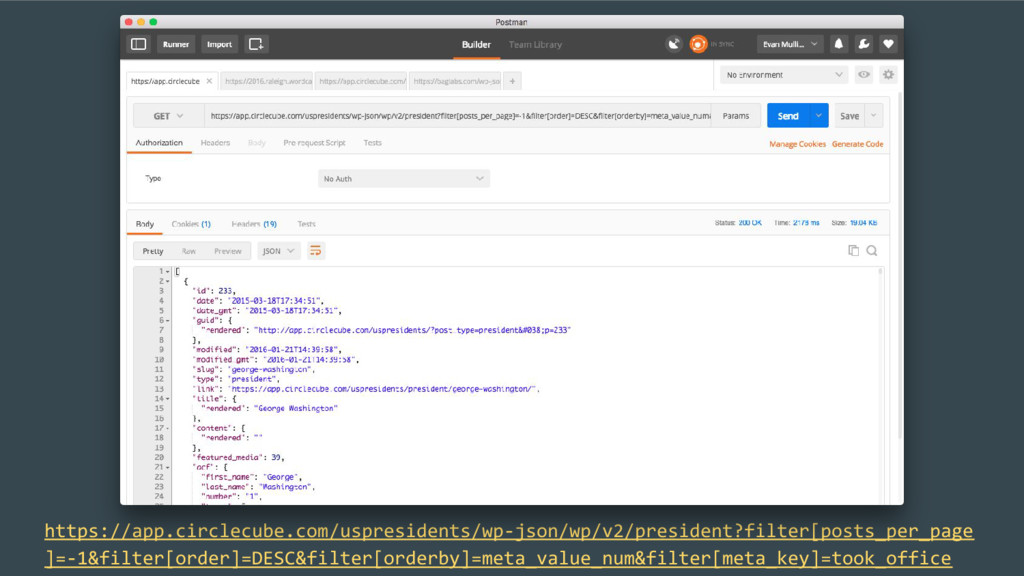This screenshot has height=576, width=1024.
Task: Open the response Tests tab
Action: 306,223
